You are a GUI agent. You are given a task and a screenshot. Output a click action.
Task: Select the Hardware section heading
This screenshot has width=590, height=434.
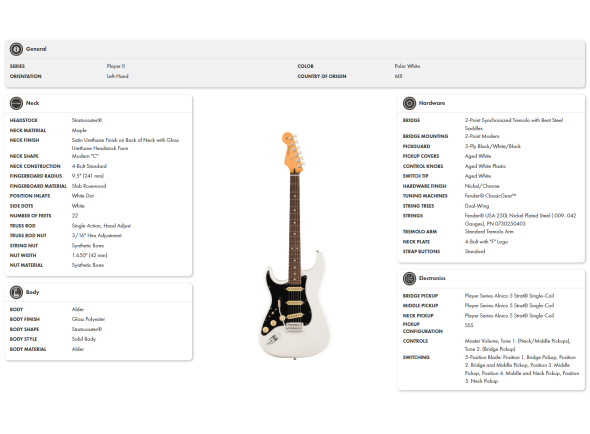[432, 103]
